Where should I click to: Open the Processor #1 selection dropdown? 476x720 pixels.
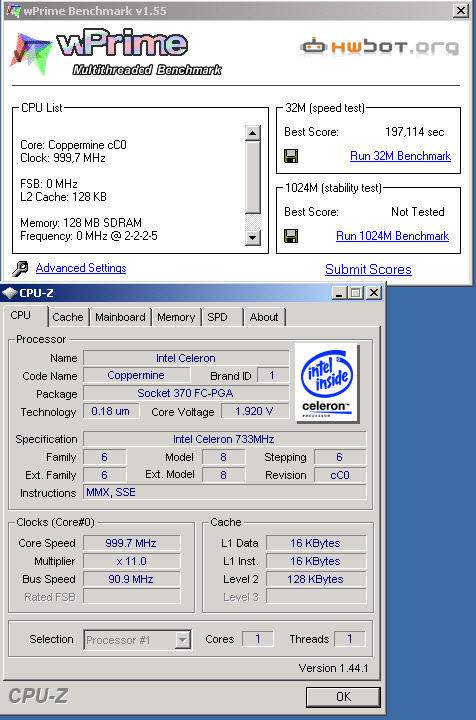point(182,640)
